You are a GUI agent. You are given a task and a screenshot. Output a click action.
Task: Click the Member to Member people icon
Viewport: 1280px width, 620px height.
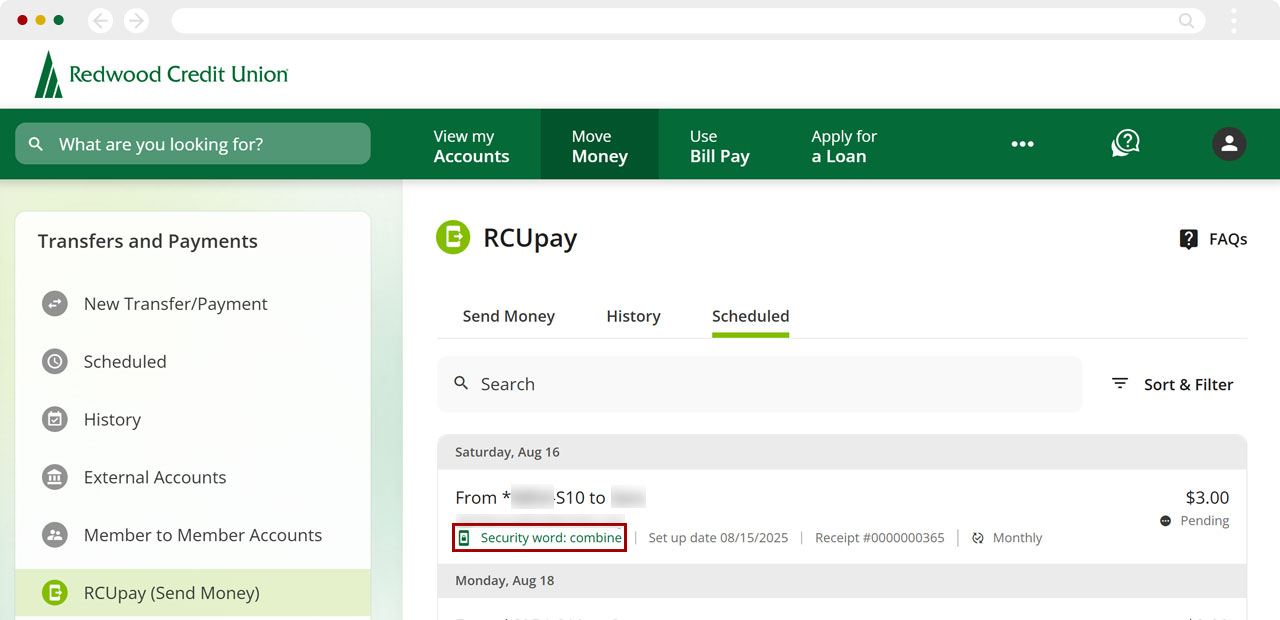point(55,535)
